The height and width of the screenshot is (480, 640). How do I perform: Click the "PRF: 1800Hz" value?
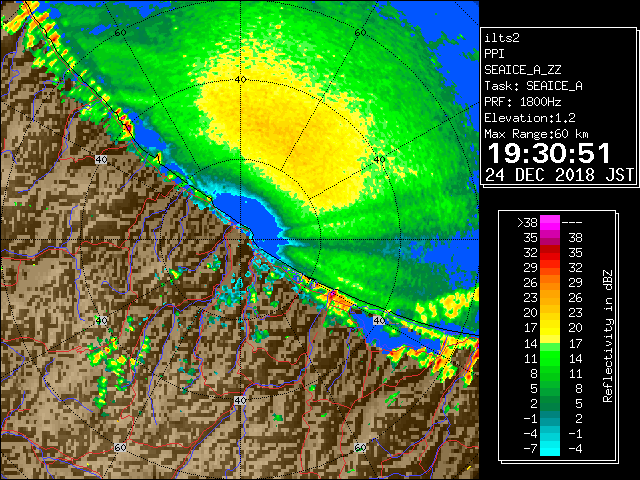[523, 102]
